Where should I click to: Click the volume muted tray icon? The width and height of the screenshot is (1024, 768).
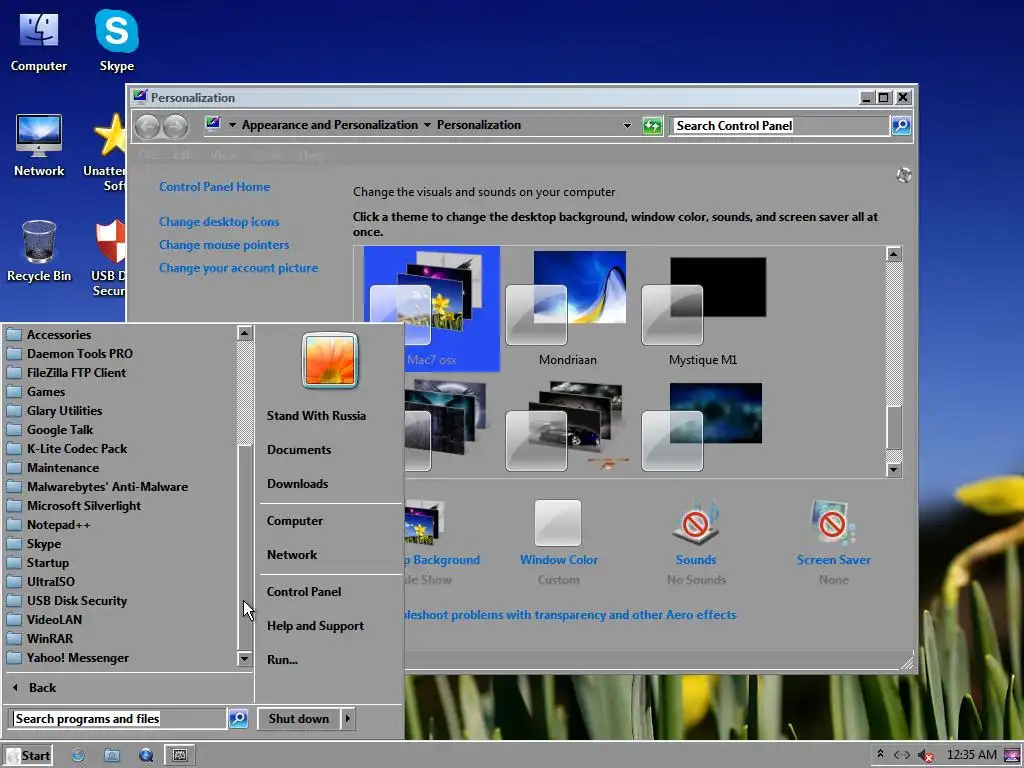click(x=925, y=755)
